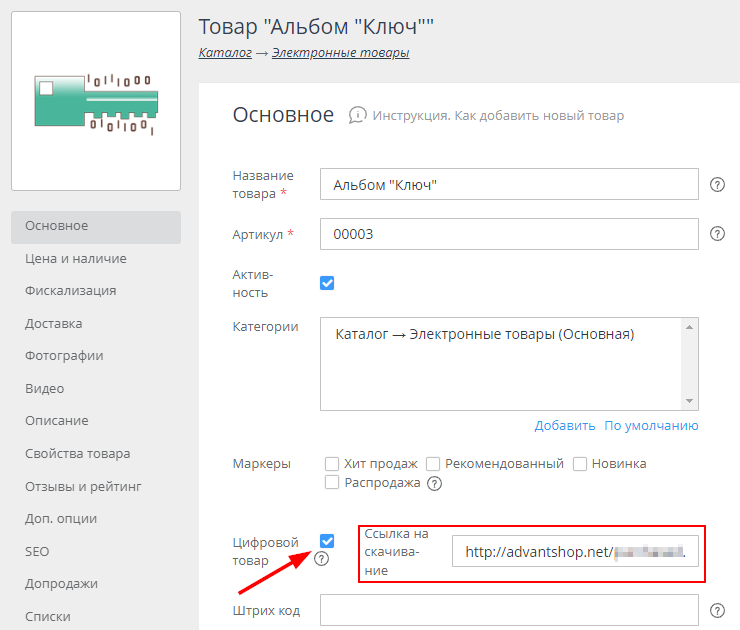Screen dimensions: 740x630
Task: Uncheck the Цифровой товар checkbox
Action: pos(327,541)
